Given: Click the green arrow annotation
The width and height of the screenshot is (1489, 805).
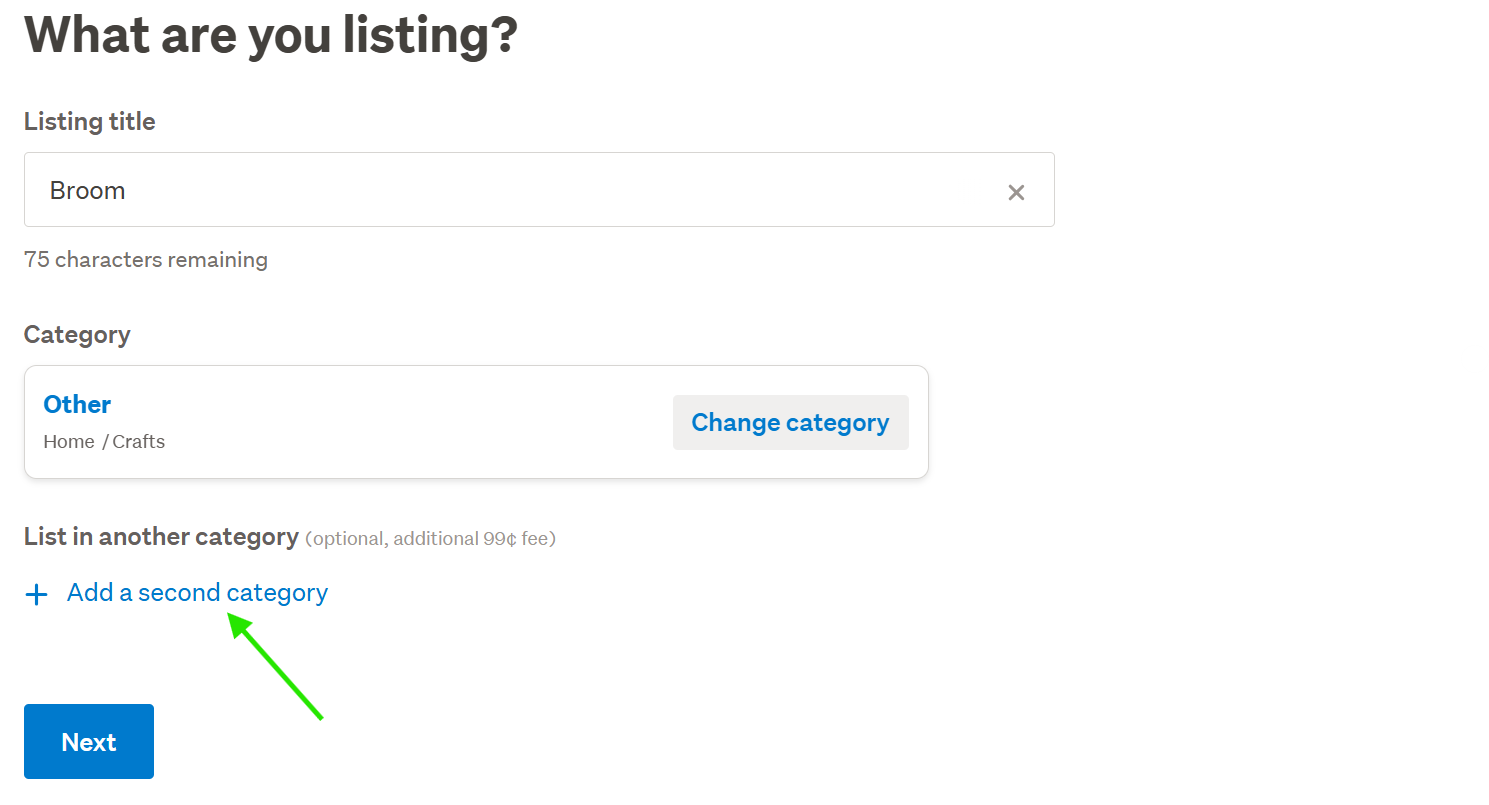Looking at the screenshot, I should (x=277, y=667).
